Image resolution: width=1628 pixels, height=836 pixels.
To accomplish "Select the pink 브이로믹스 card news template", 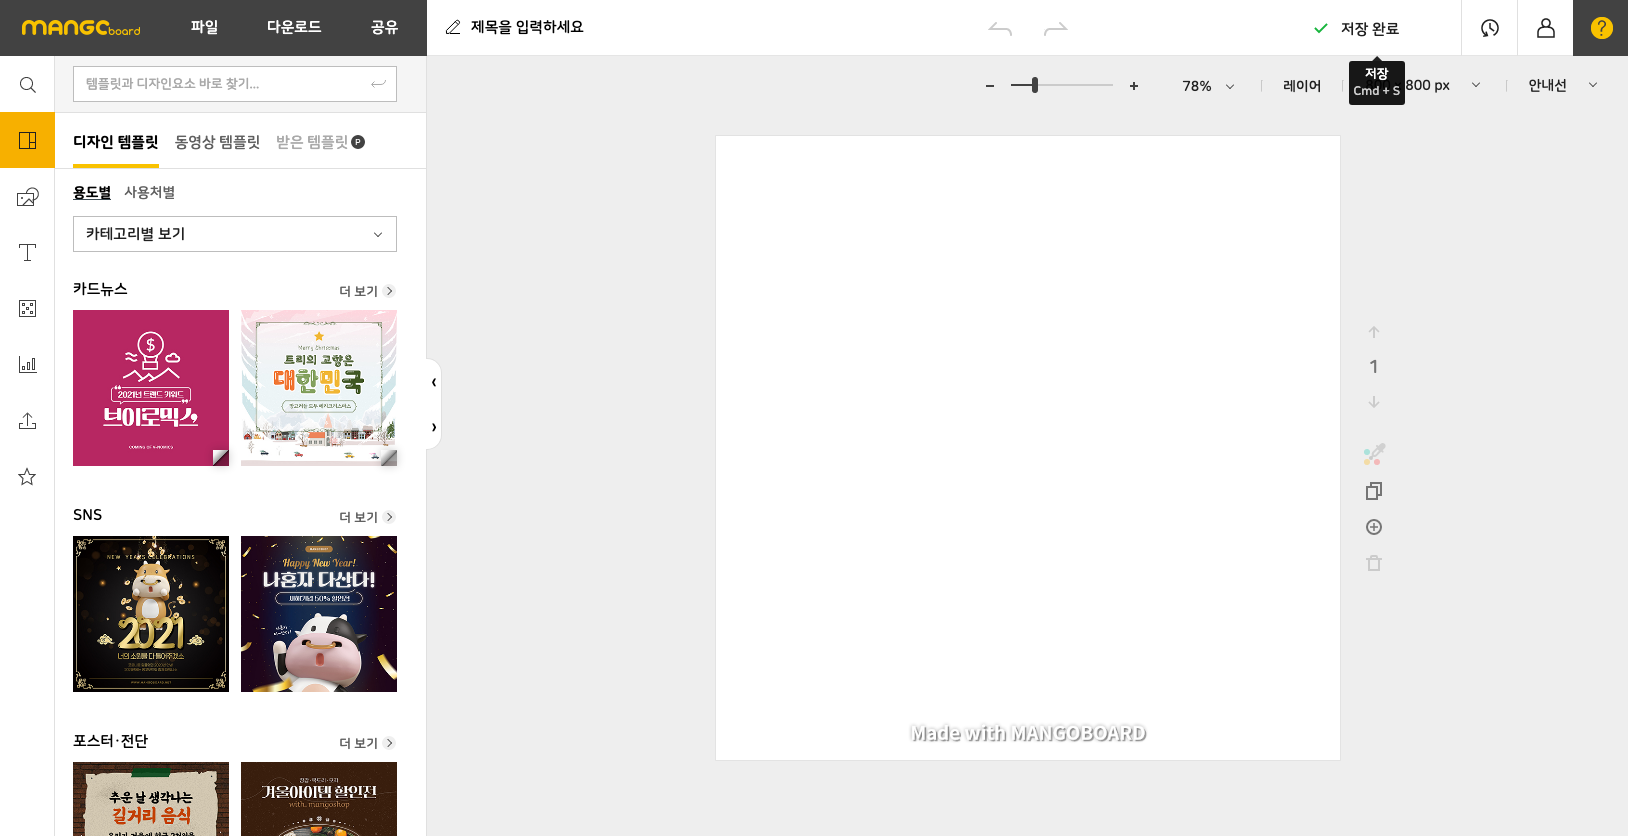I will 151,388.
